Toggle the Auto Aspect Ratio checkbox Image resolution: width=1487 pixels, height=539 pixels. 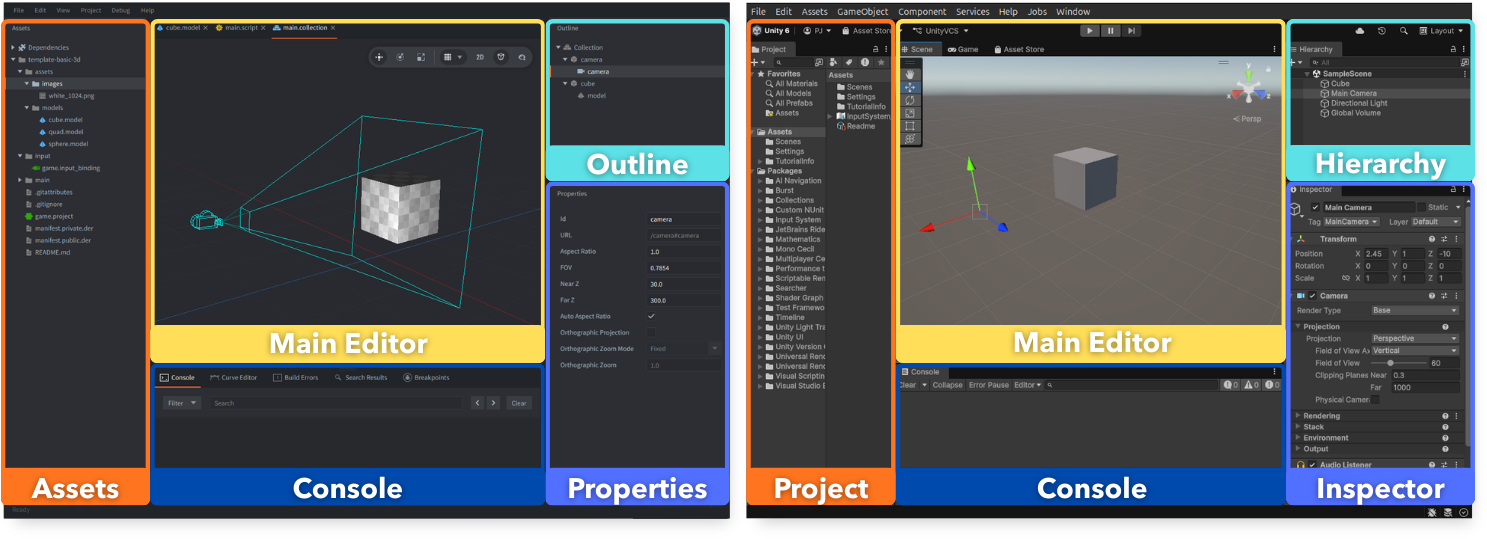[651, 316]
